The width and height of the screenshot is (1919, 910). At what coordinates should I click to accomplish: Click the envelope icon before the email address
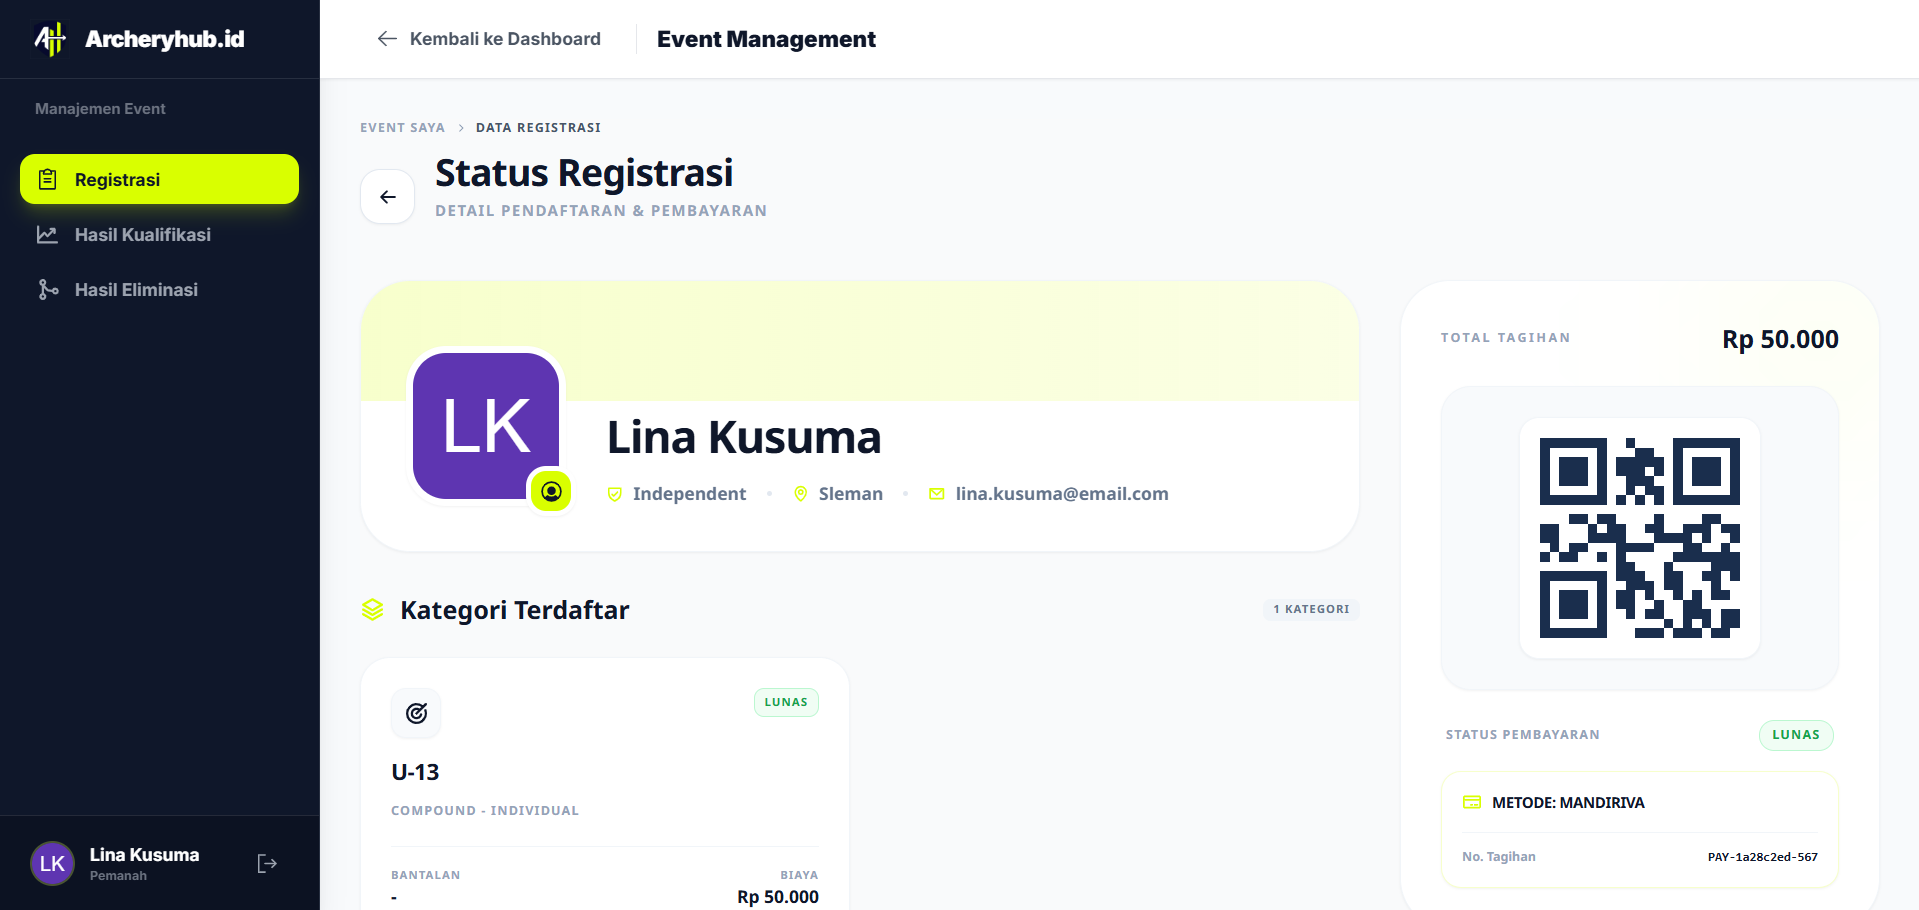click(x=936, y=493)
